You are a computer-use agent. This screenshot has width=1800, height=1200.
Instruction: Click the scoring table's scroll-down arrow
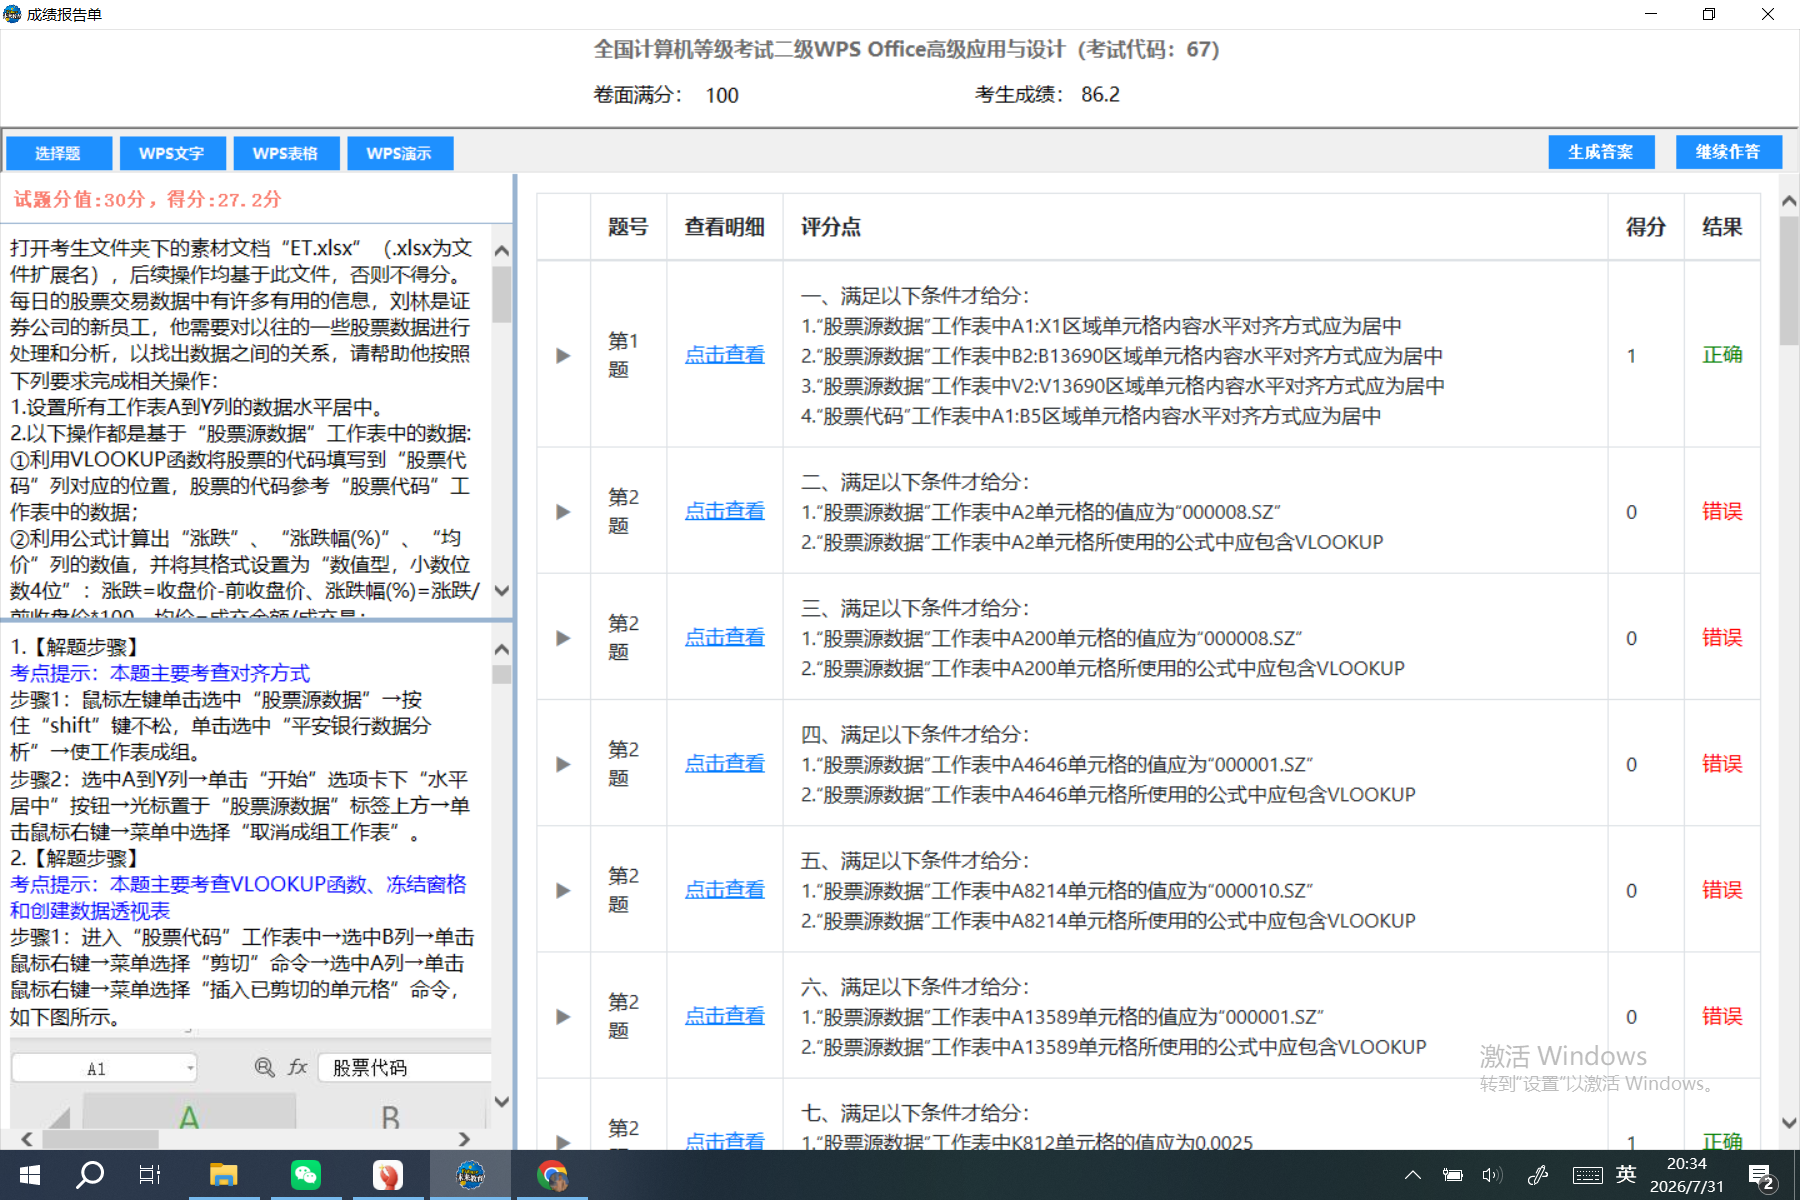1789,1123
